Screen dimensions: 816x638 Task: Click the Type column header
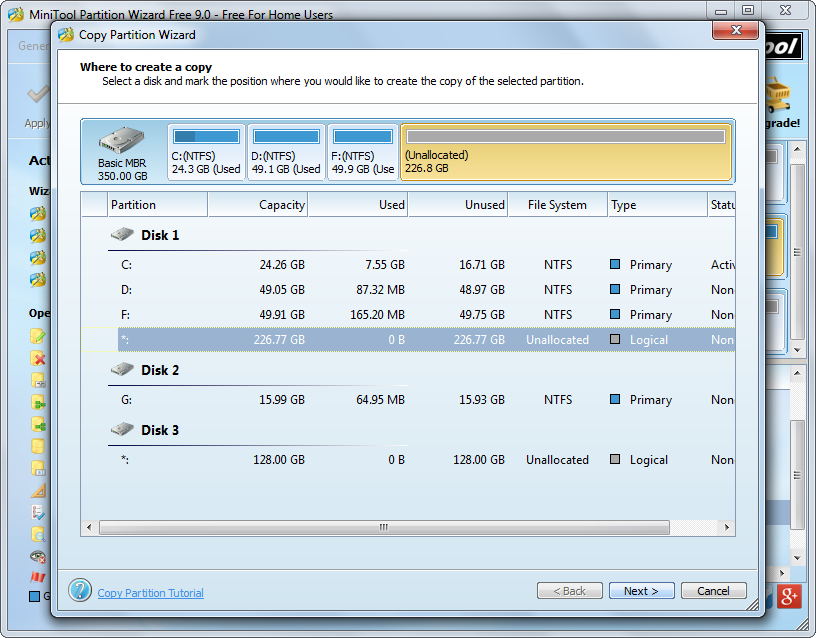pyautogui.click(x=658, y=205)
